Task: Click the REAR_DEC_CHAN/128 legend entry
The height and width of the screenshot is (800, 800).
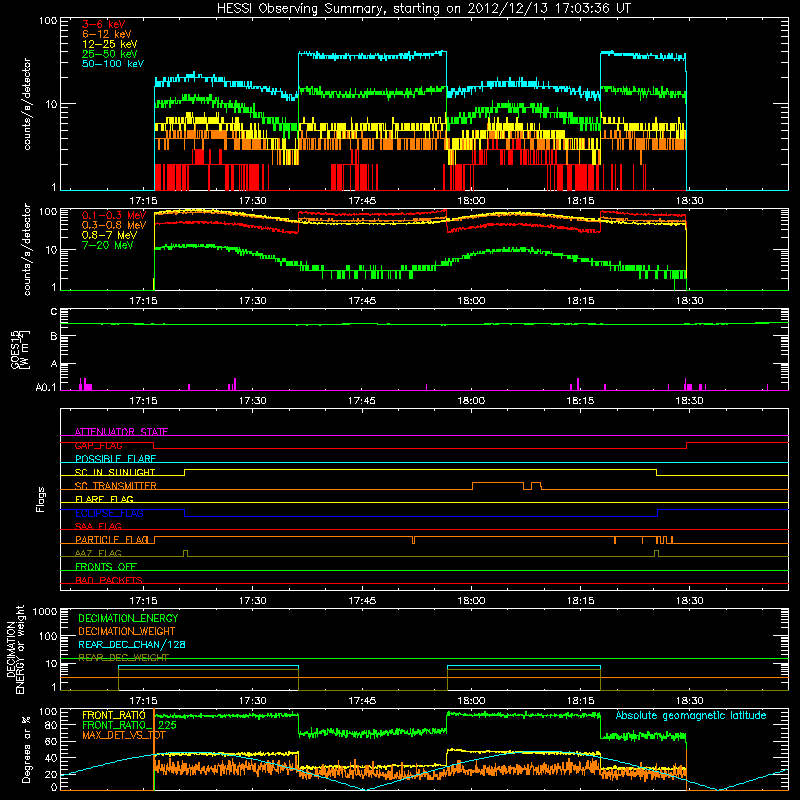Action: tap(132, 644)
